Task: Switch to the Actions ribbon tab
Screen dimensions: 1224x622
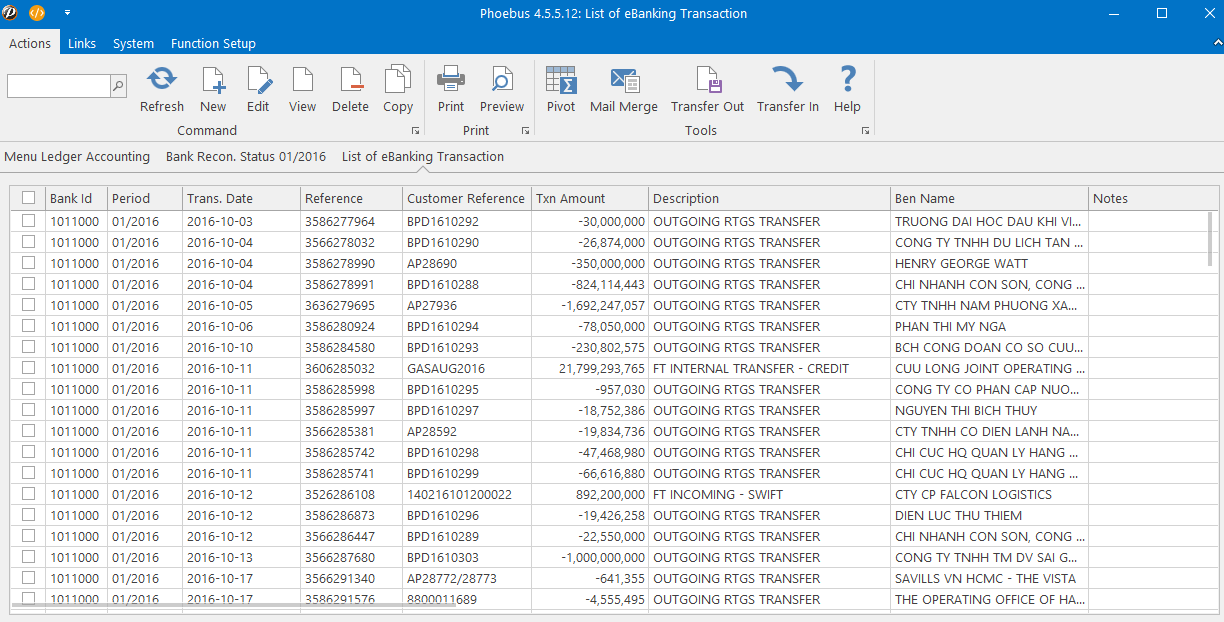Action: 30,43
